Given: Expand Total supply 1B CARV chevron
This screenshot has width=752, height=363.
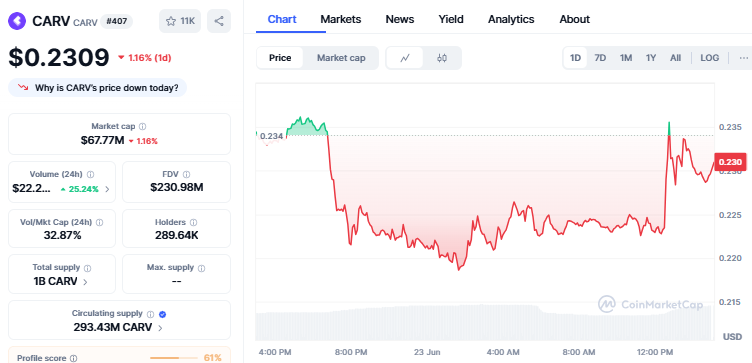Looking at the screenshot, I should (85, 282).
